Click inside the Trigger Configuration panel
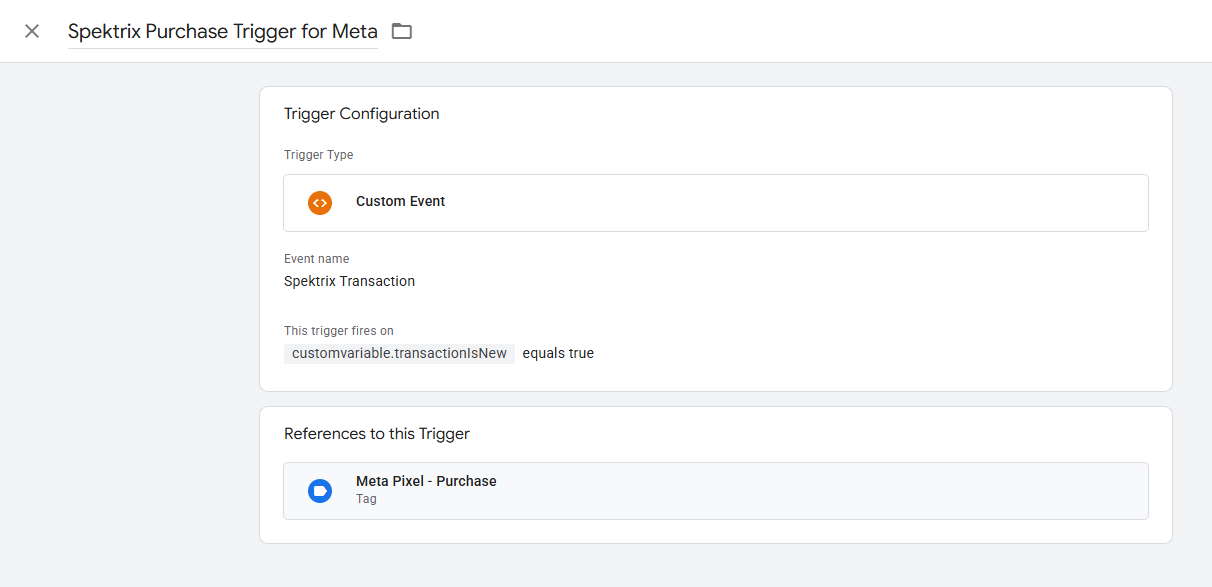Image resolution: width=1212 pixels, height=587 pixels. (715, 240)
